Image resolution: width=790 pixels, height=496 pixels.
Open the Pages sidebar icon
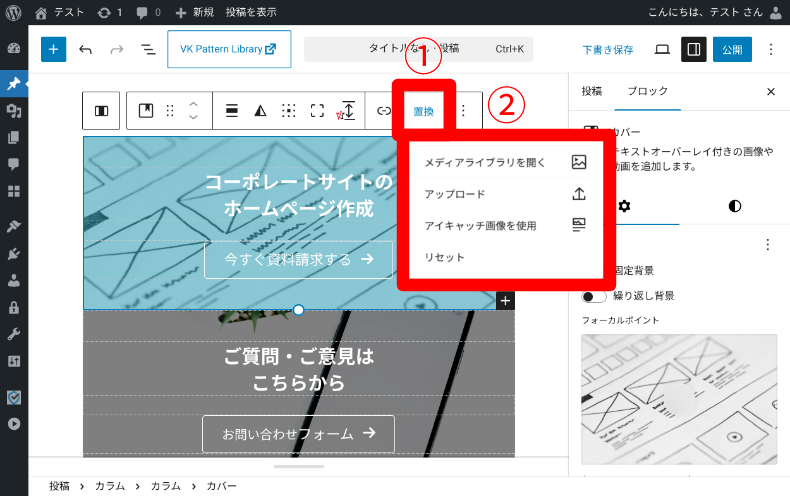(x=14, y=137)
